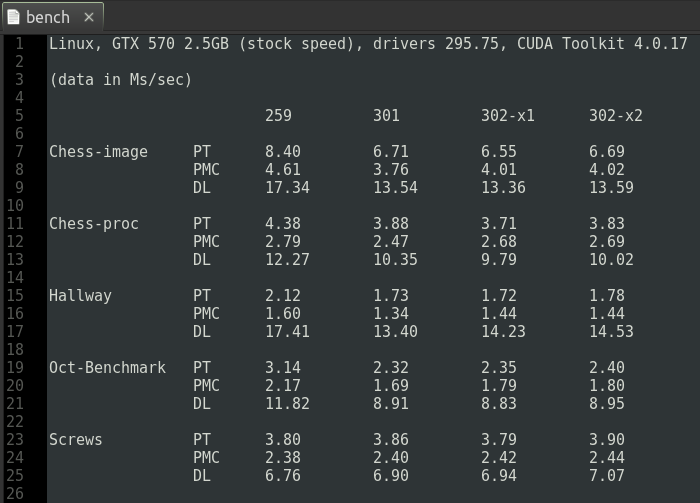Click the "259" column header

coord(278,116)
